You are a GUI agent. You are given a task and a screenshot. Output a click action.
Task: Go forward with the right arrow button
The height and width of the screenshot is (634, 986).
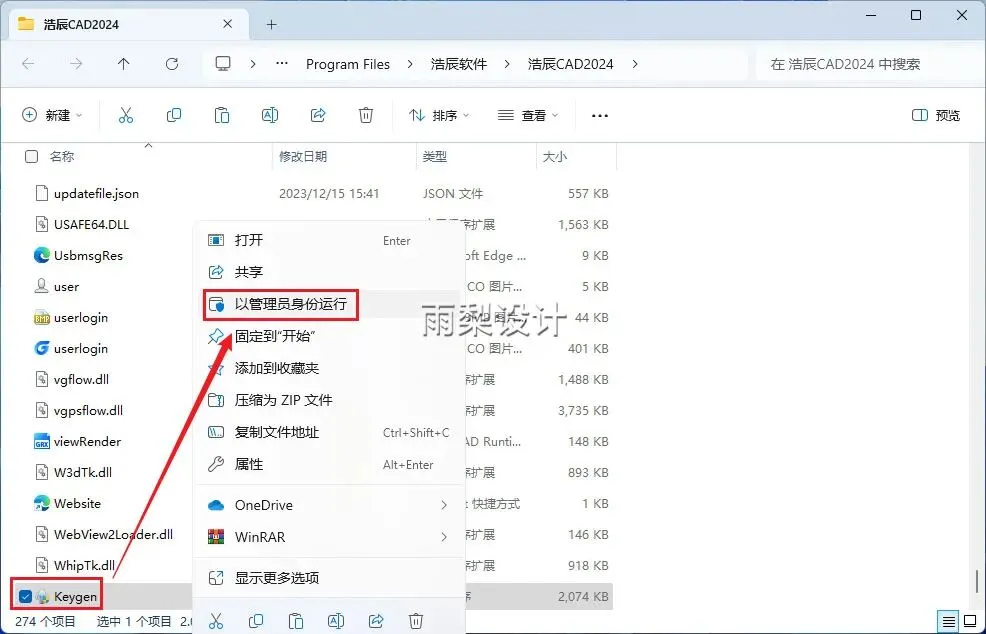click(x=76, y=64)
